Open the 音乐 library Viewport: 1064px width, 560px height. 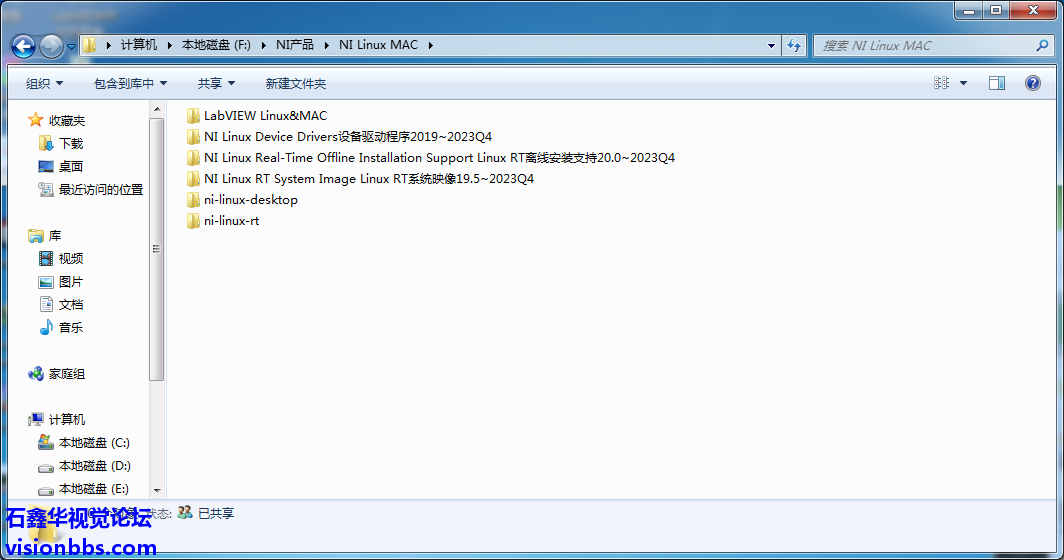(x=71, y=327)
